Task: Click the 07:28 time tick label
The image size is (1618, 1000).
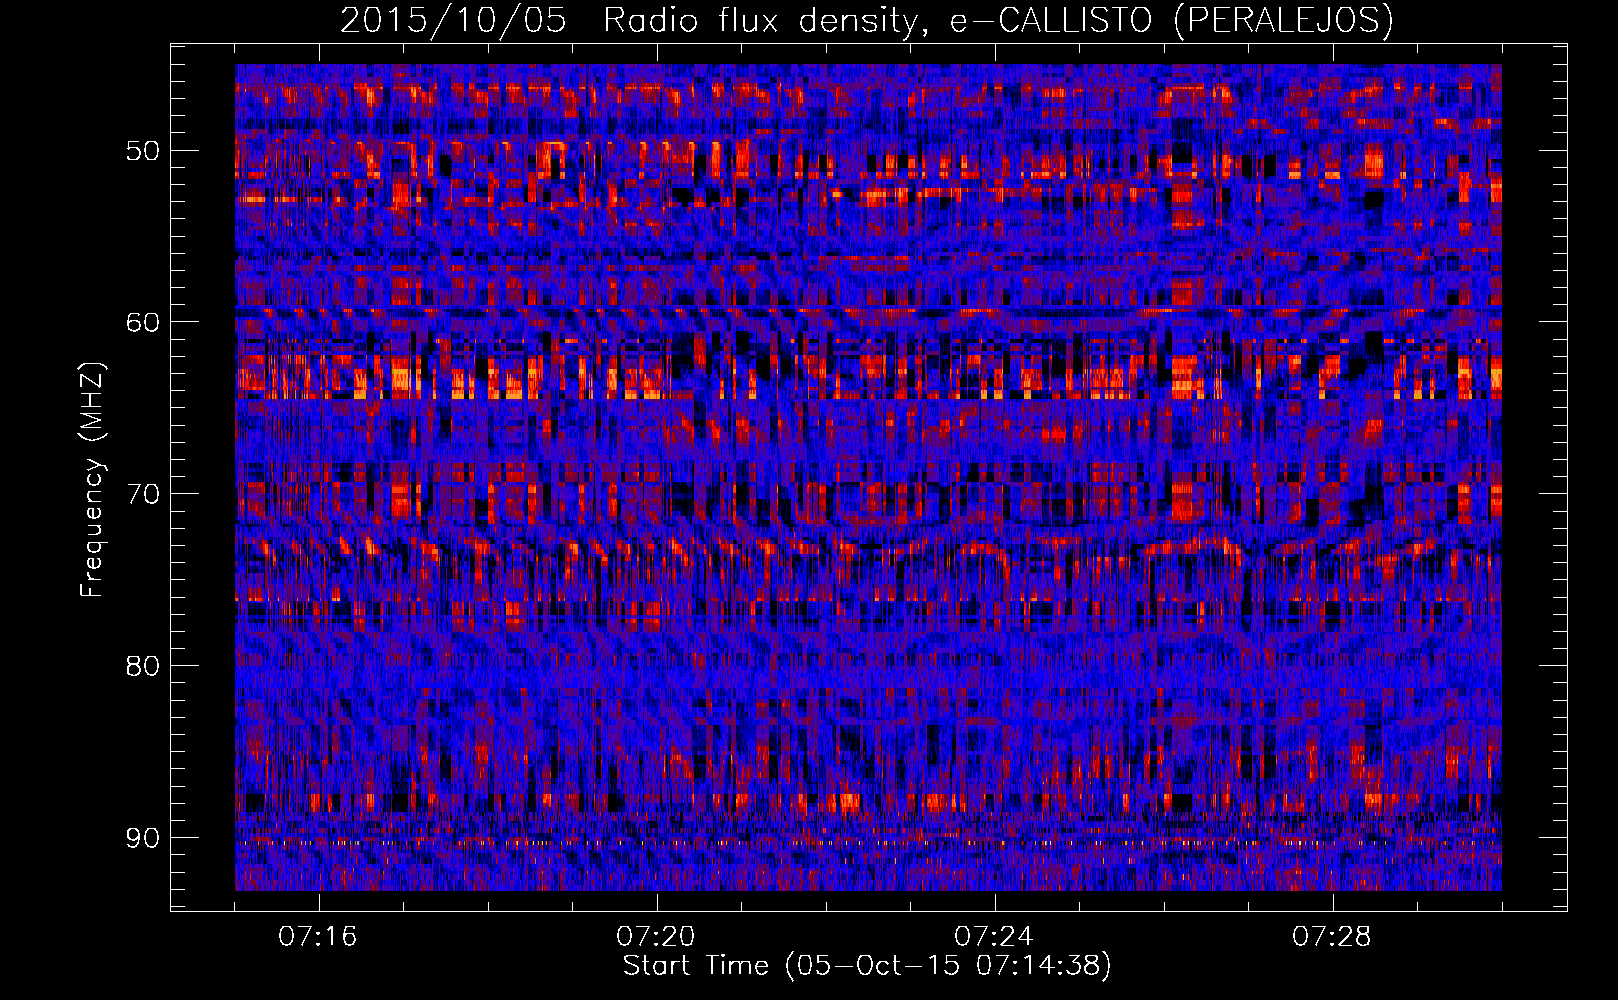Action: [x=1332, y=937]
